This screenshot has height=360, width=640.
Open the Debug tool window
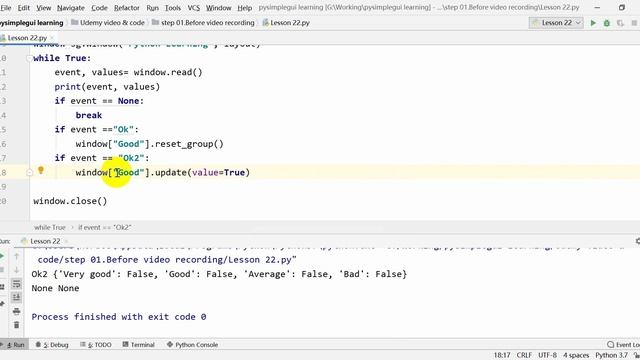pyautogui.click(x=52, y=344)
